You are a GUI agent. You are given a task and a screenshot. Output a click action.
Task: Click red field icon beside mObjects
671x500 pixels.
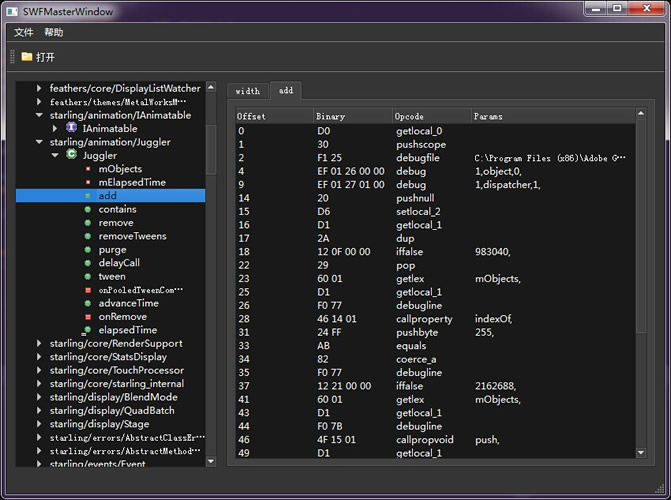(88, 169)
